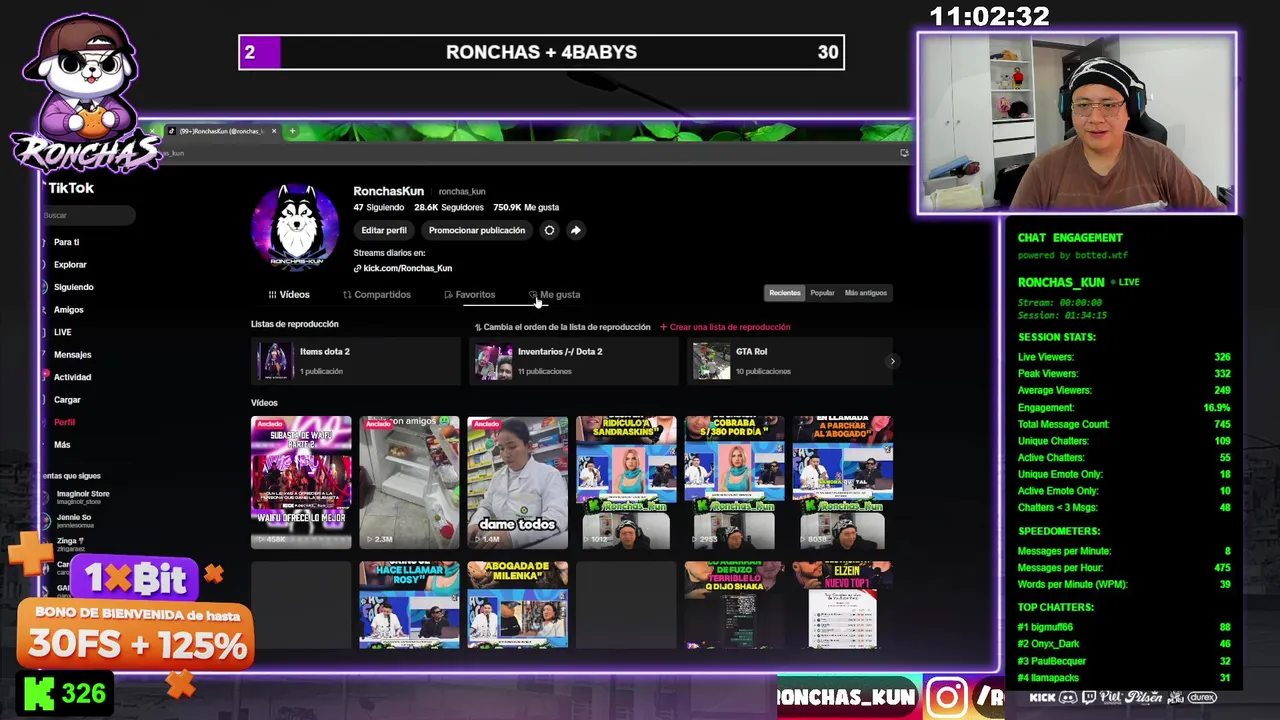1280x720 pixels.
Task: Click the GTA Rol playlist cover
Action: click(x=711, y=360)
